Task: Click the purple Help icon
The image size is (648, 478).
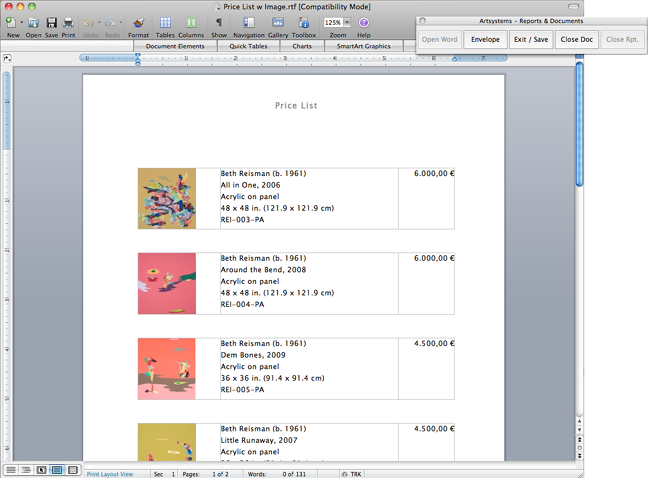Action: pos(363,22)
